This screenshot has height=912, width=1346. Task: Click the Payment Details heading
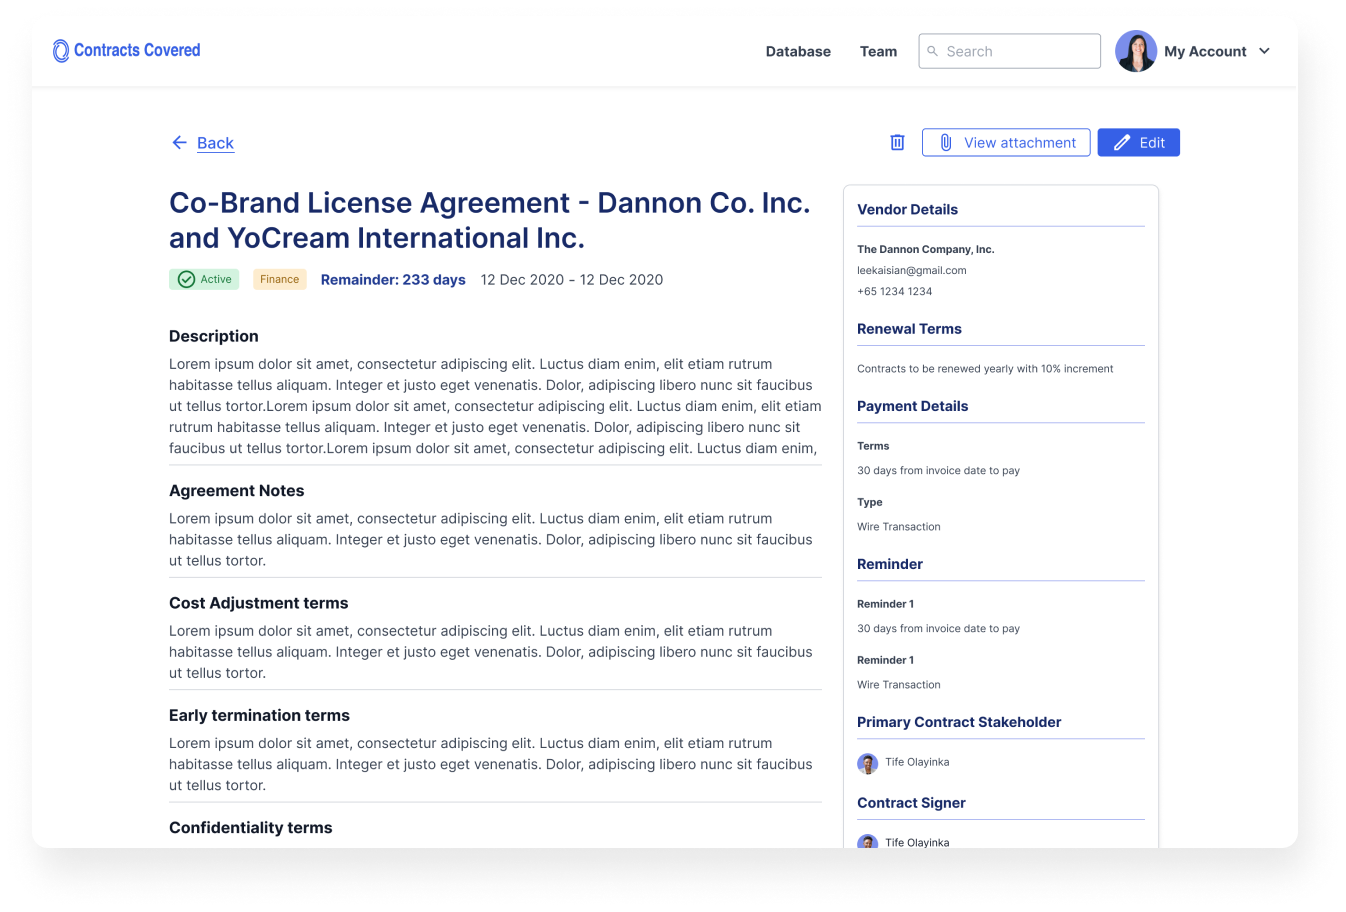click(912, 406)
